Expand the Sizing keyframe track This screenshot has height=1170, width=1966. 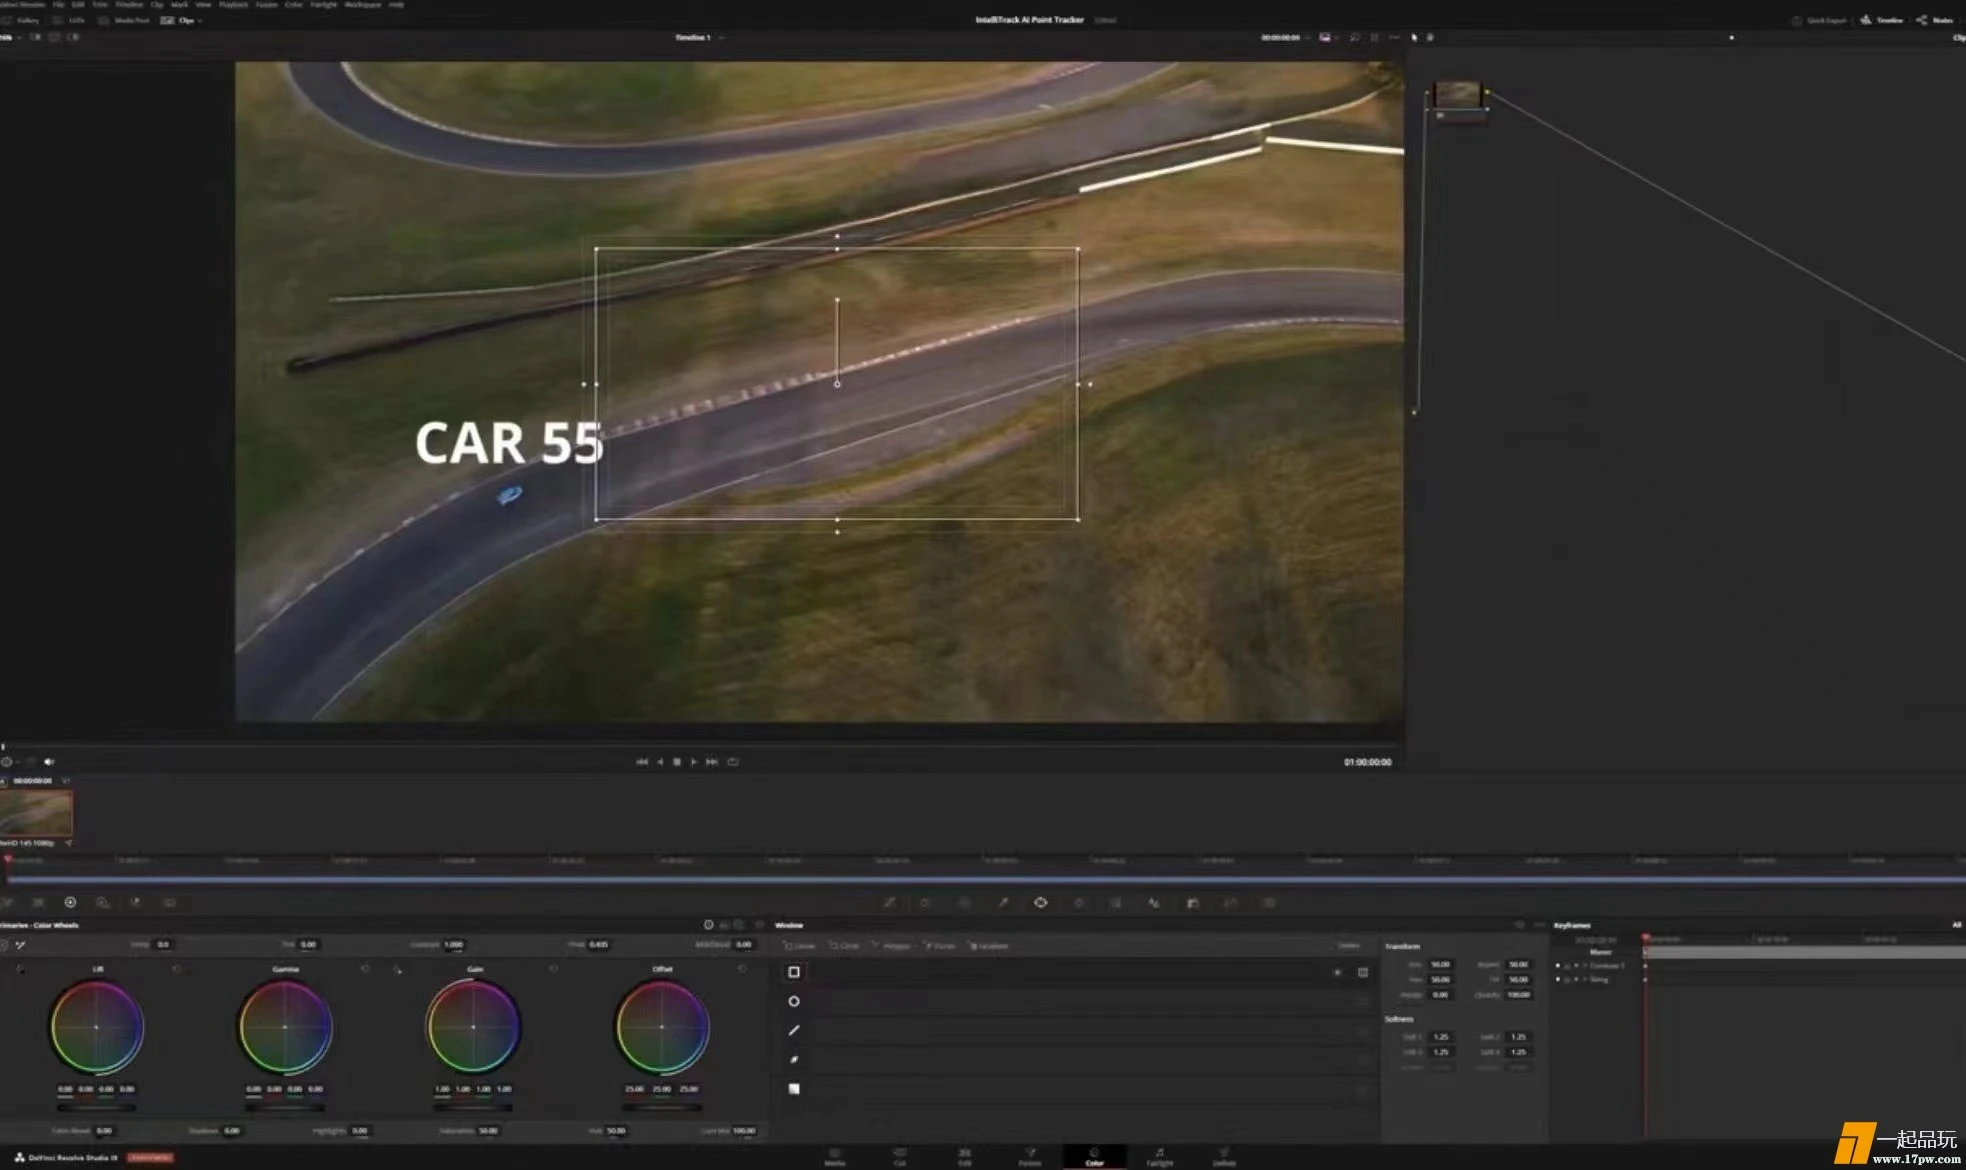(x=1584, y=979)
